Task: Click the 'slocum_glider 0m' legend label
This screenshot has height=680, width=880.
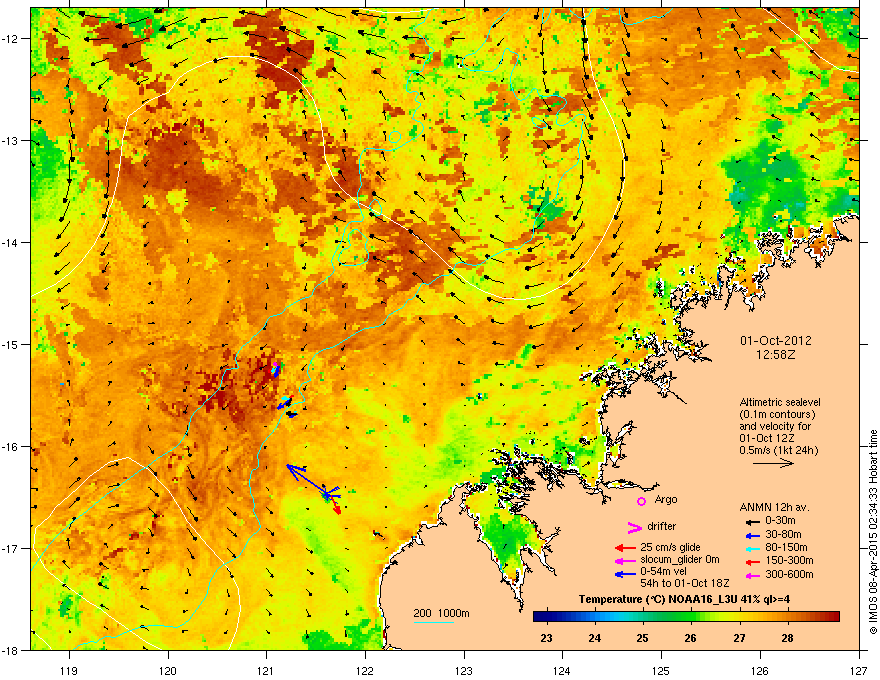Action: pos(680,560)
